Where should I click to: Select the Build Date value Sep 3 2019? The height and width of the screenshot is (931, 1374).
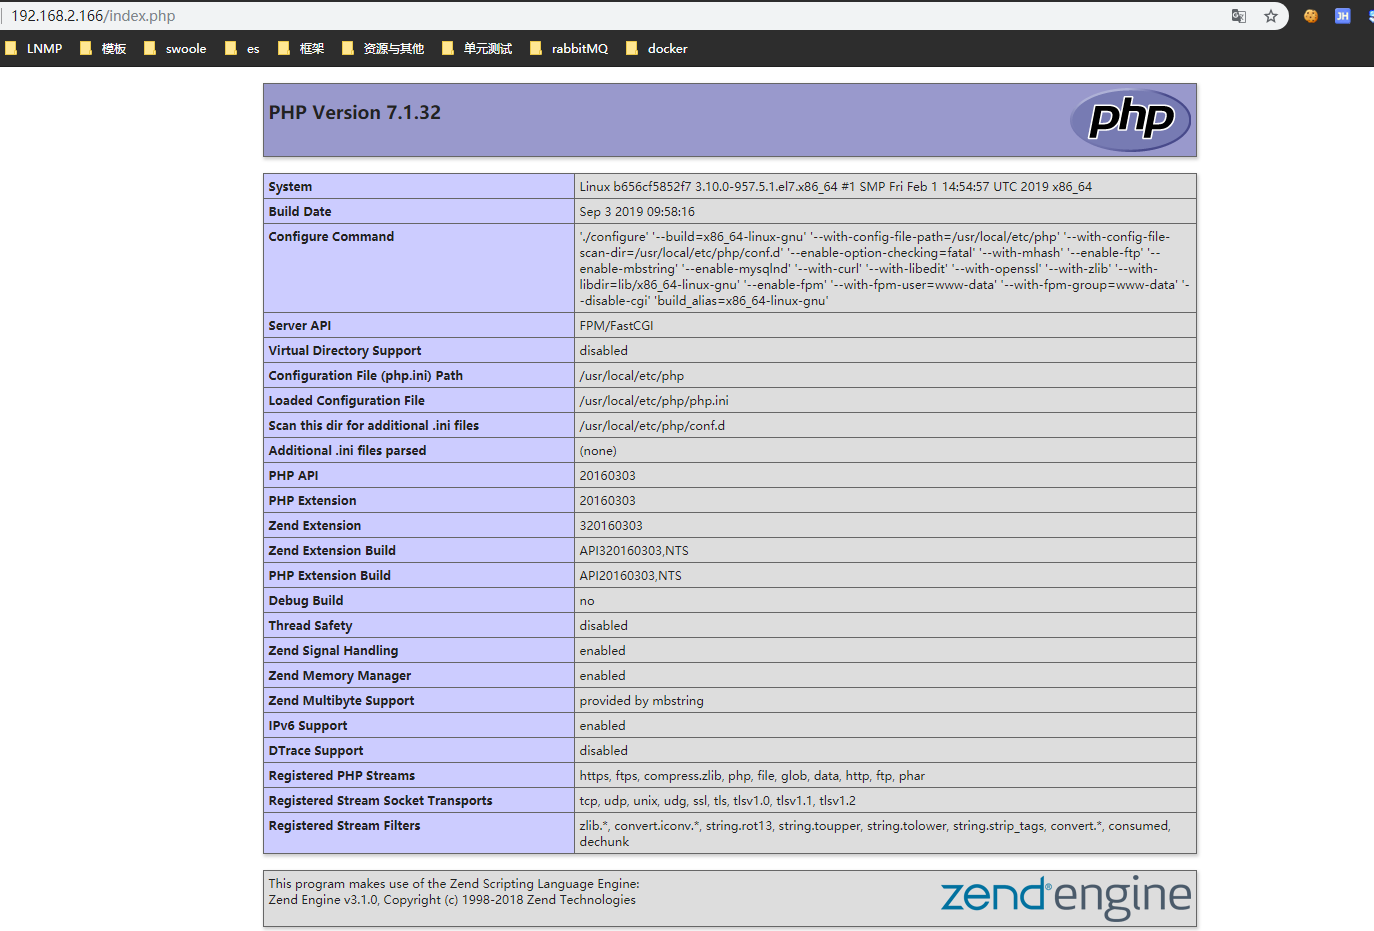point(637,212)
